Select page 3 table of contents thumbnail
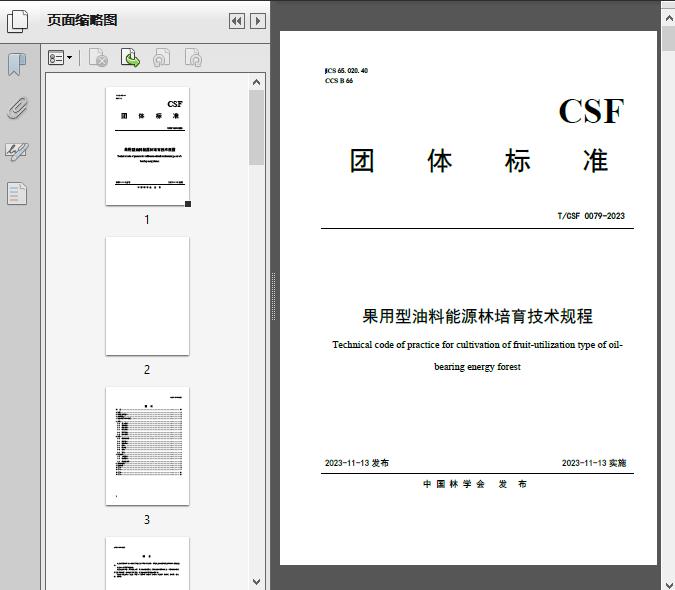 (x=147, y=446)
